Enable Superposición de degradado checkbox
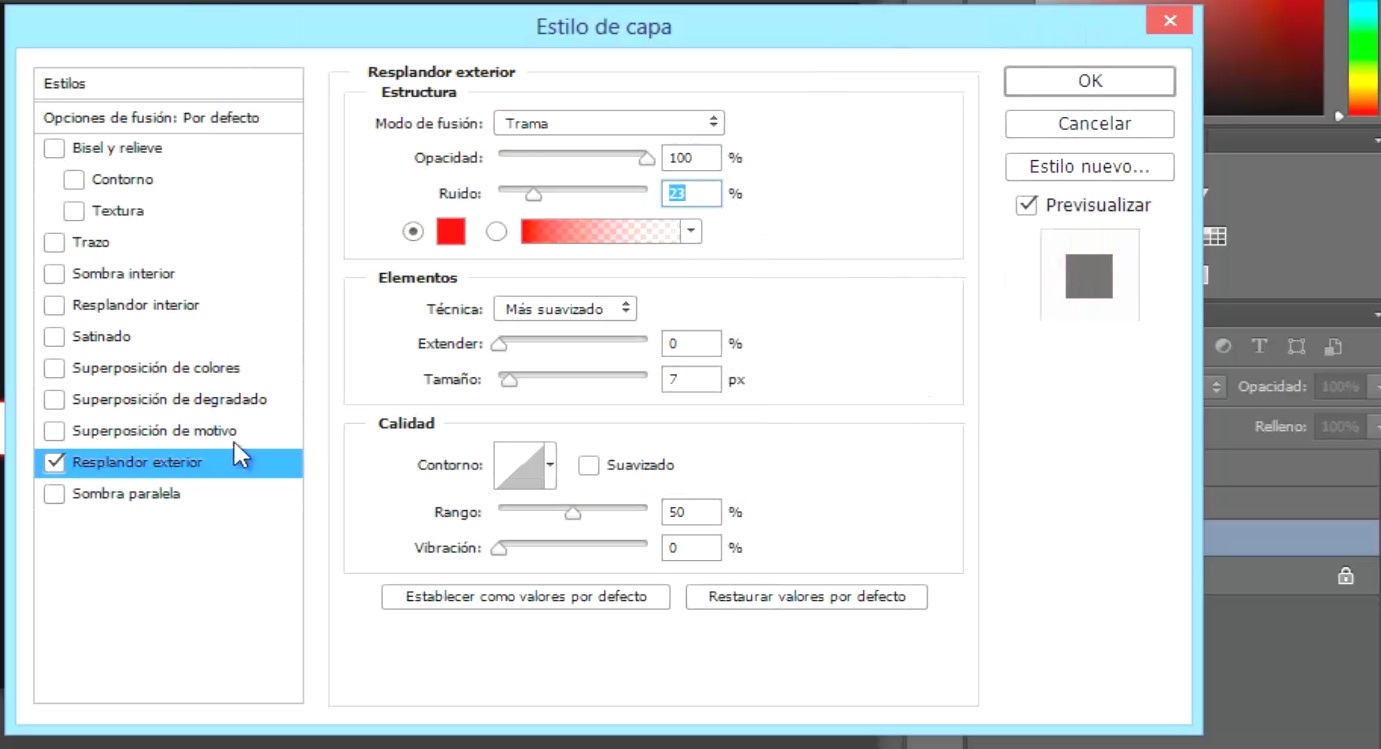The width and height of the screenshot is (1381, 749). (54, 400)
